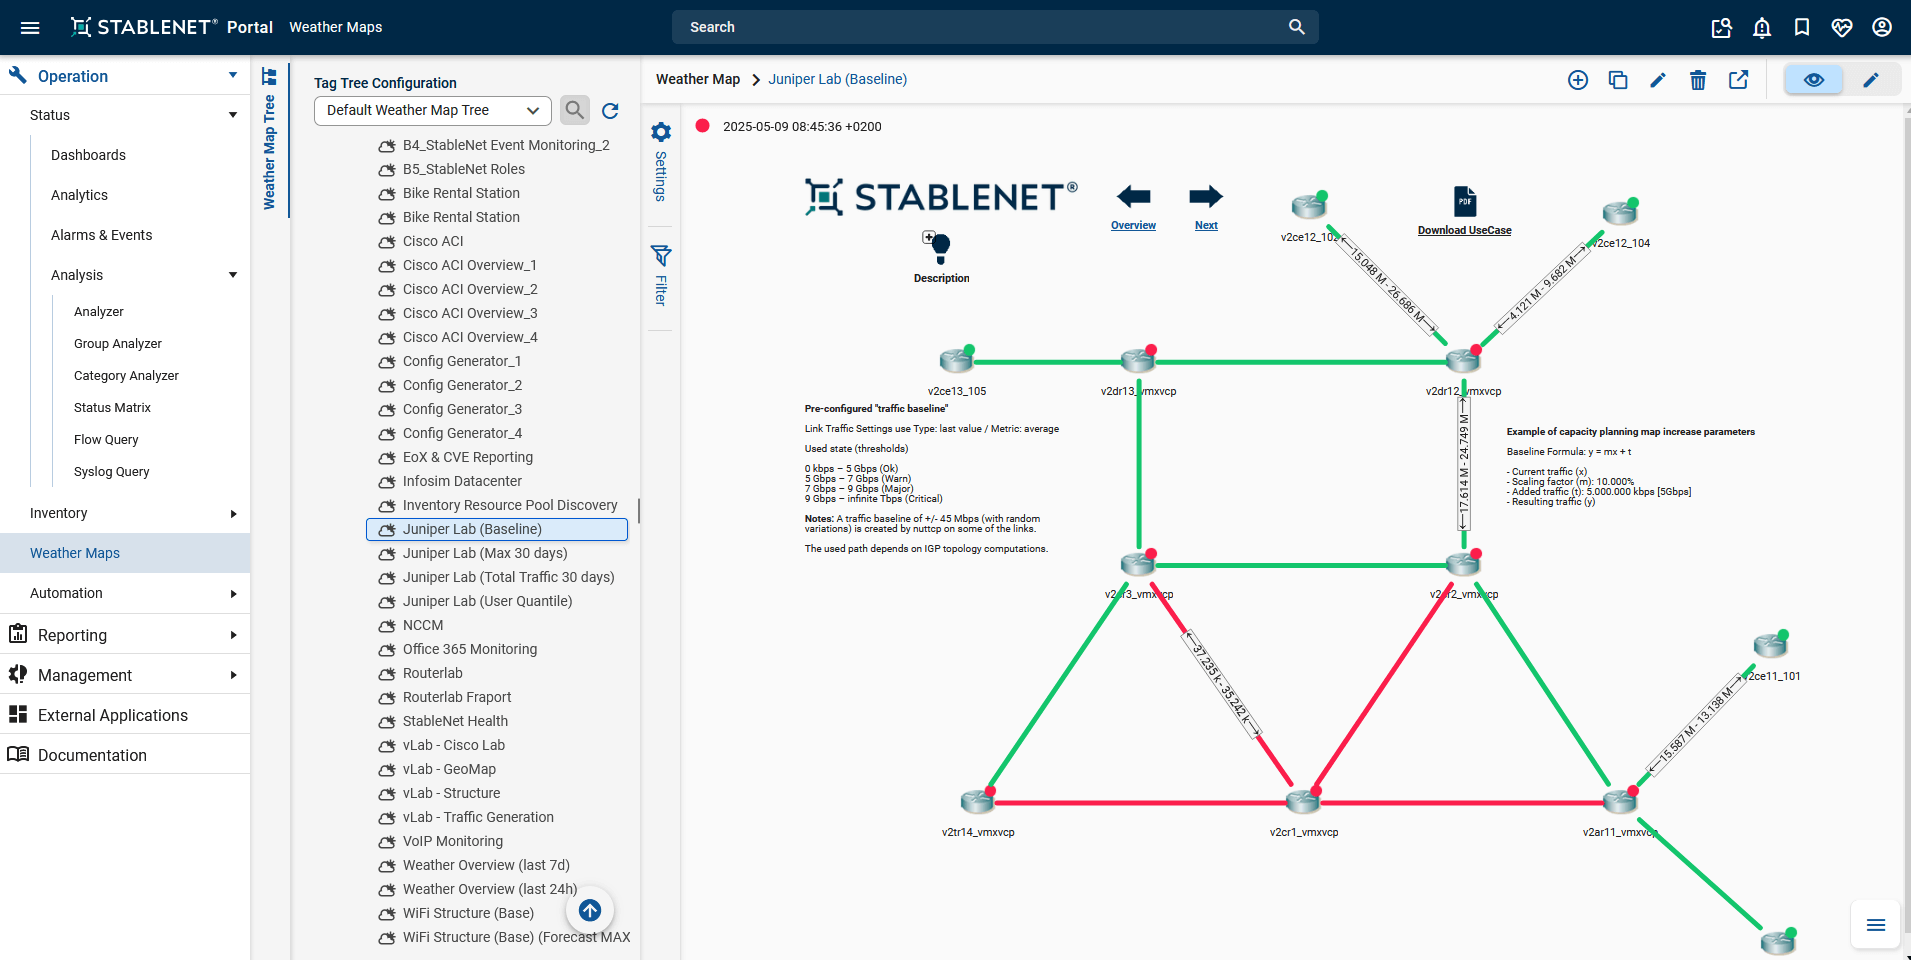
Task: Collapse the Analysis submenu
Action: 233,275
